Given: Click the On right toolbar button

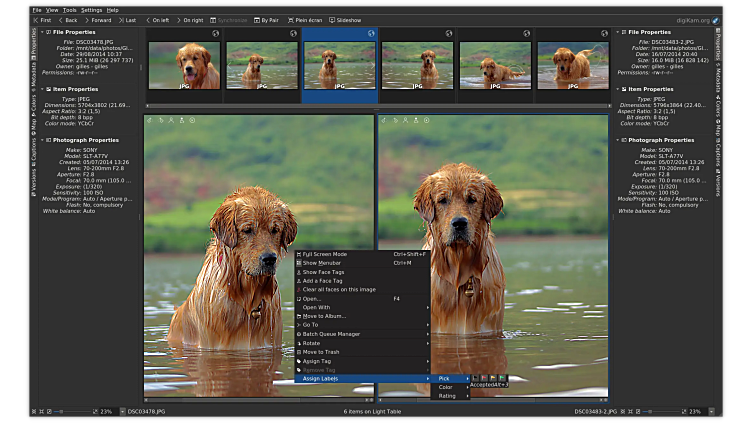Looking at the screenshot, I should [x=191, y=20].
